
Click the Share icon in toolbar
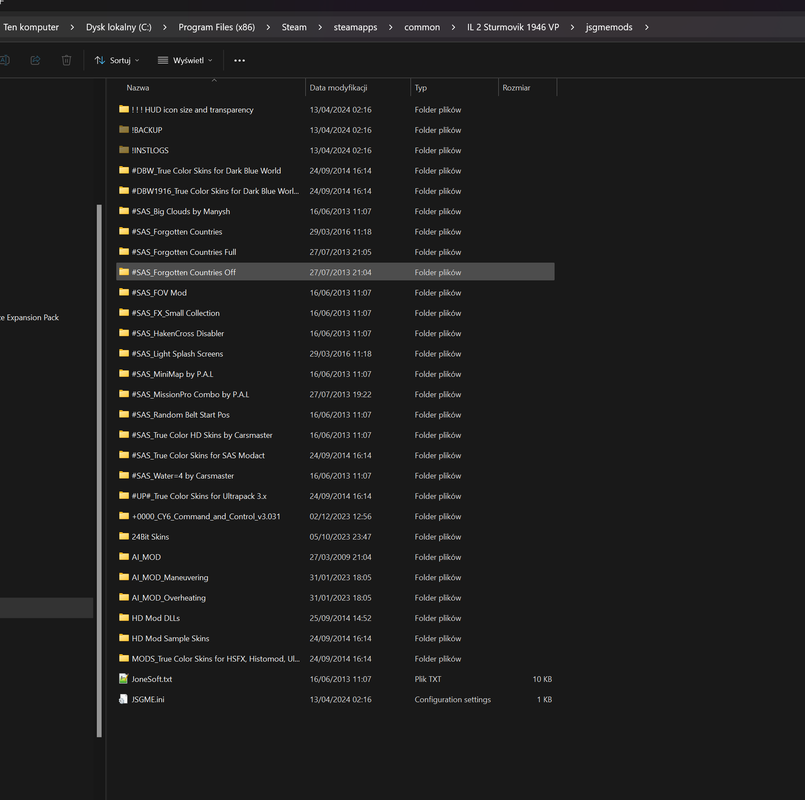35,60
